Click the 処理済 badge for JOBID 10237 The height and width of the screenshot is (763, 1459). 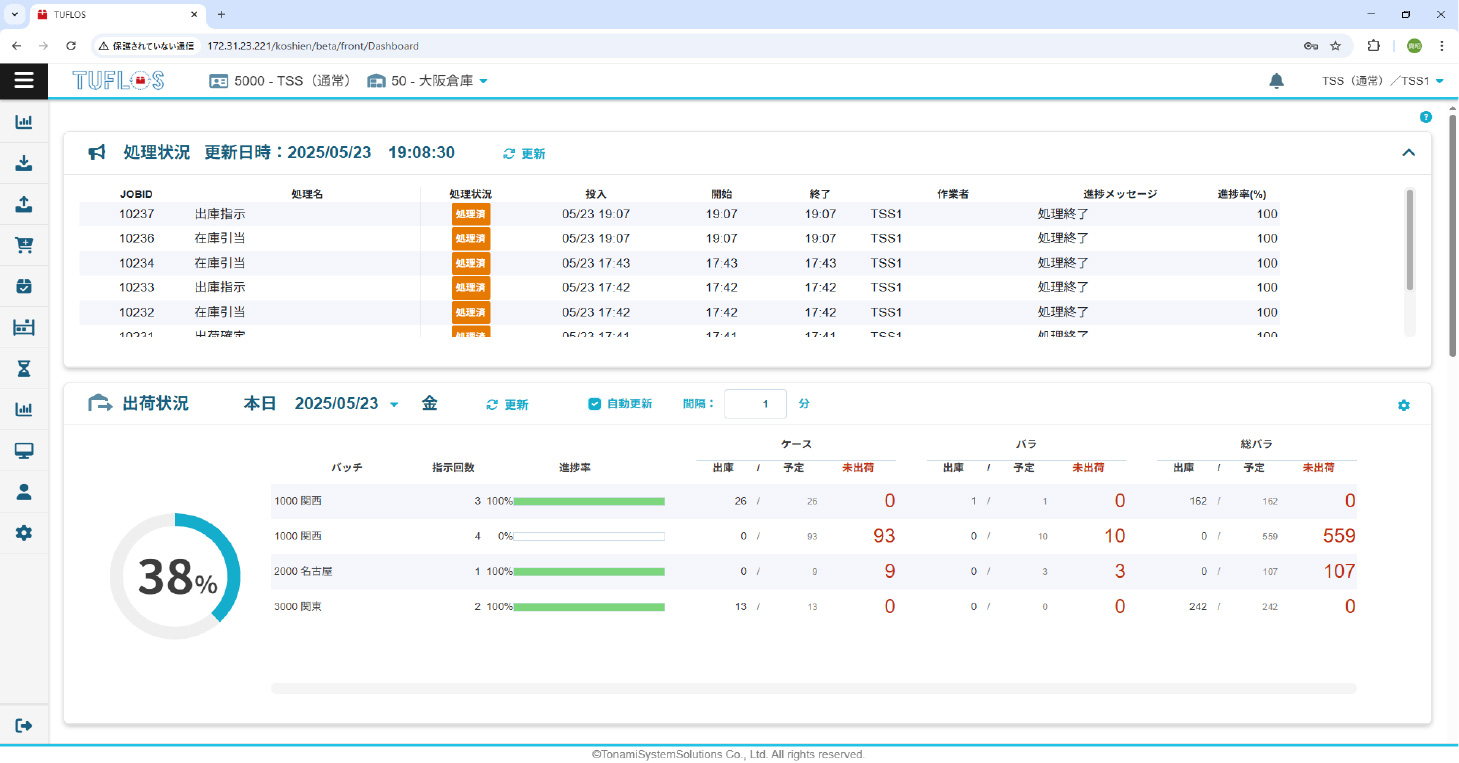[471, 214]
